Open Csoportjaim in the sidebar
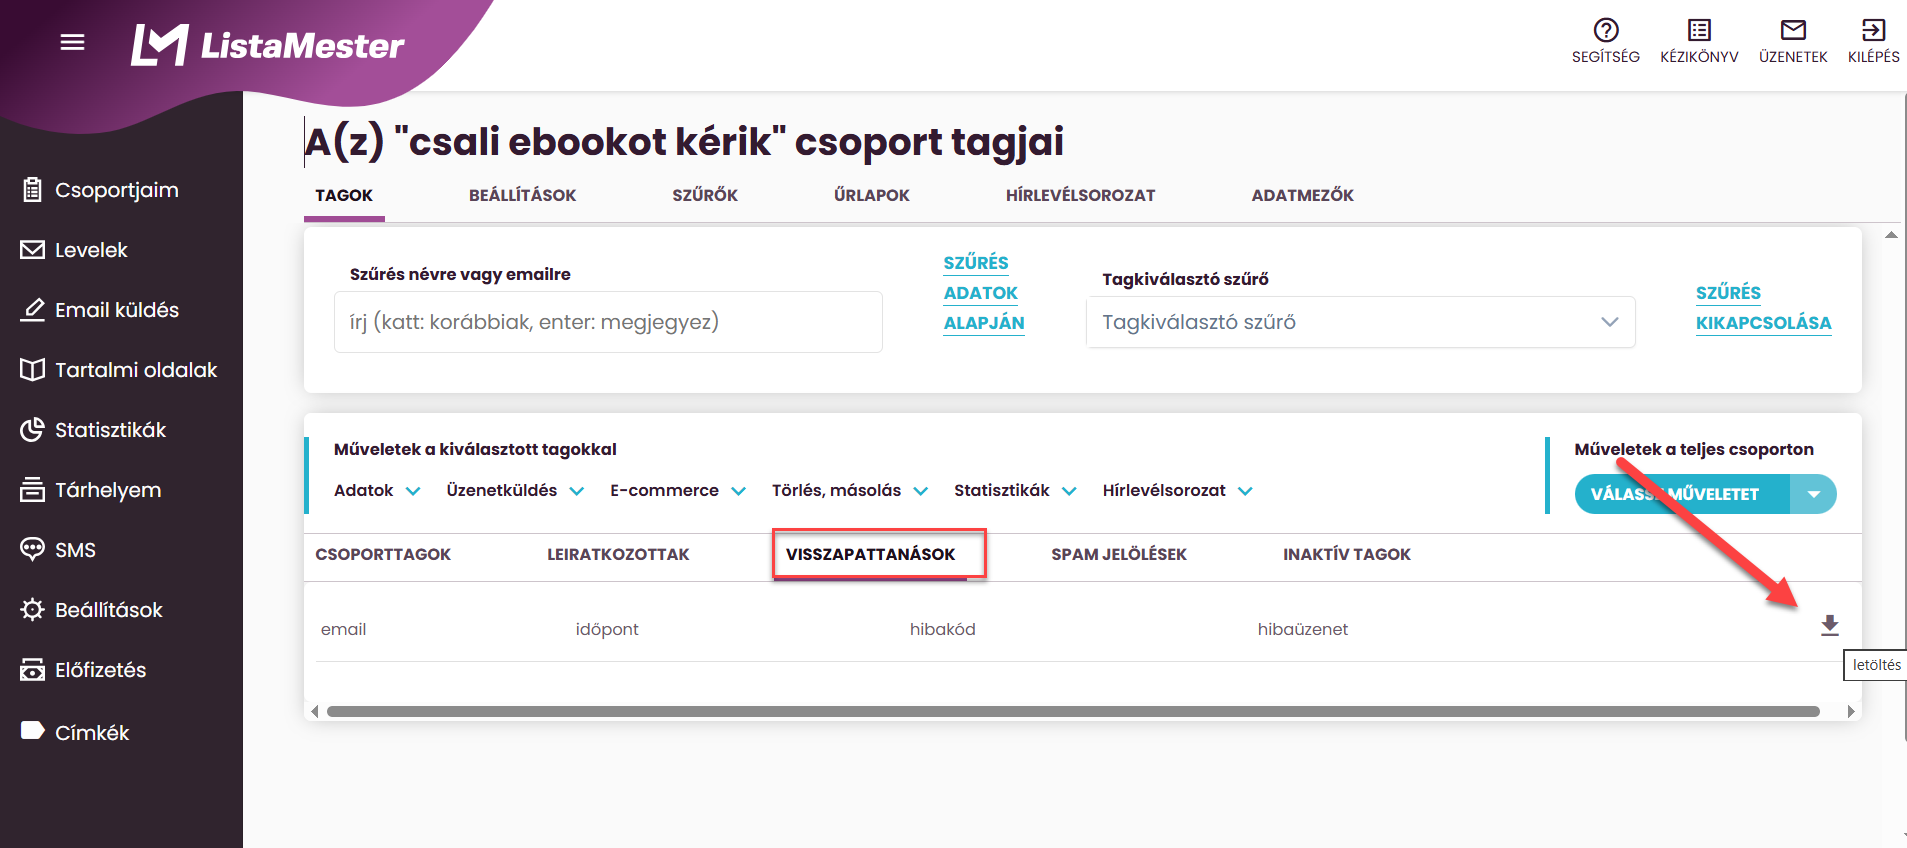This screenshot has height=848, width=1907. (100, 190)
